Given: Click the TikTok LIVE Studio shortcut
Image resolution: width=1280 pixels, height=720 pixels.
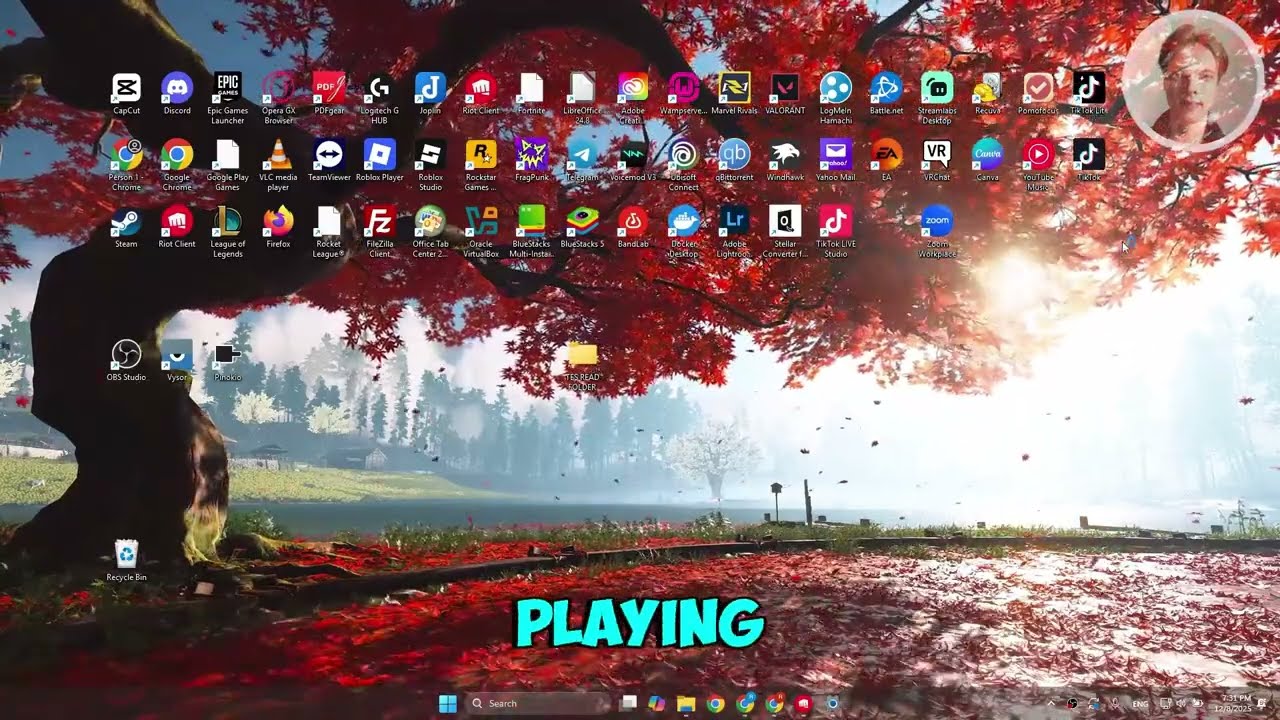Looking at the screenshot, I should 836,221.
